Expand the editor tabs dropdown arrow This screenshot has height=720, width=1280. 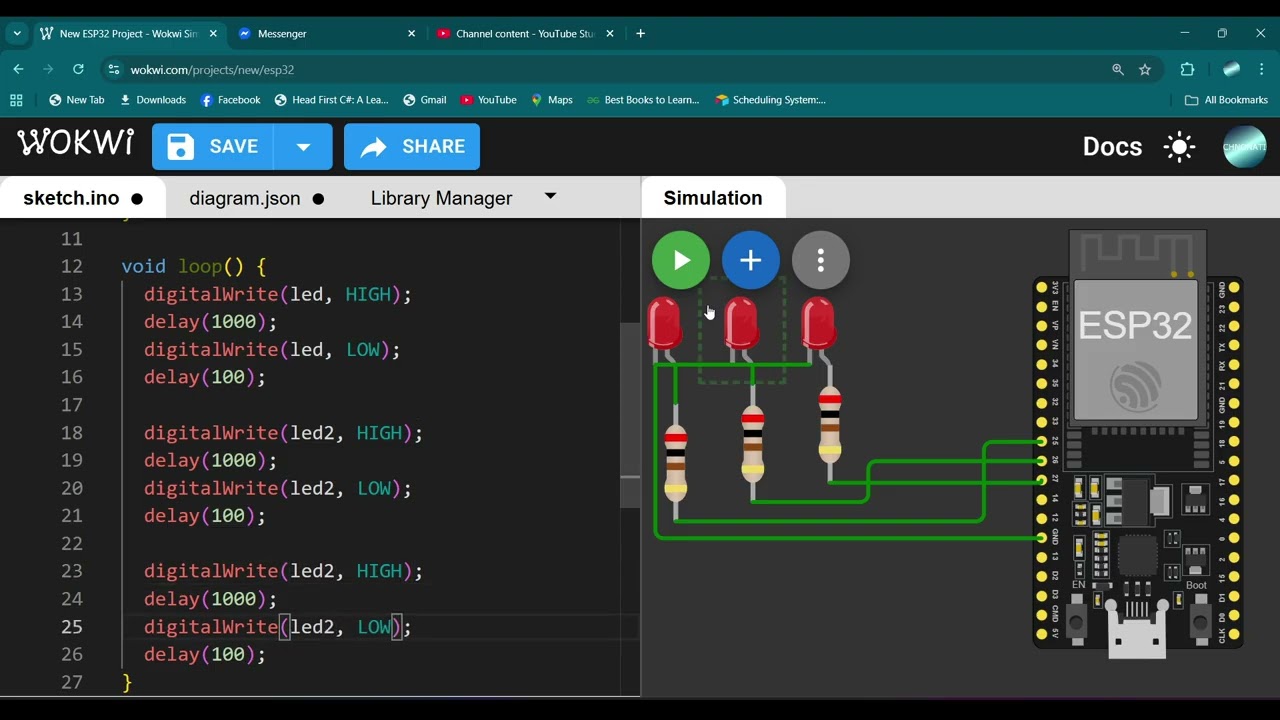tap(550, 196)
